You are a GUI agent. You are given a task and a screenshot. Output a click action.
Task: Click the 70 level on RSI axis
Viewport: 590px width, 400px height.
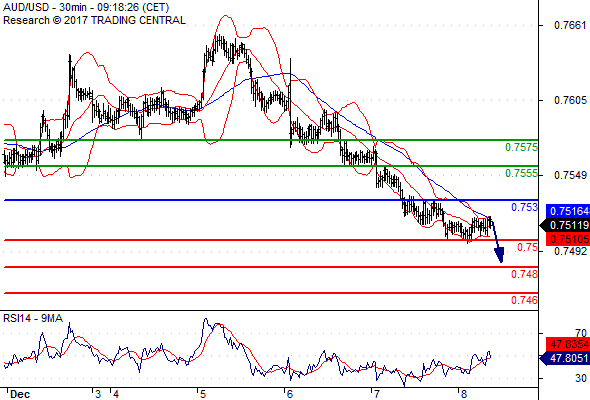click(x=581, y=333)
